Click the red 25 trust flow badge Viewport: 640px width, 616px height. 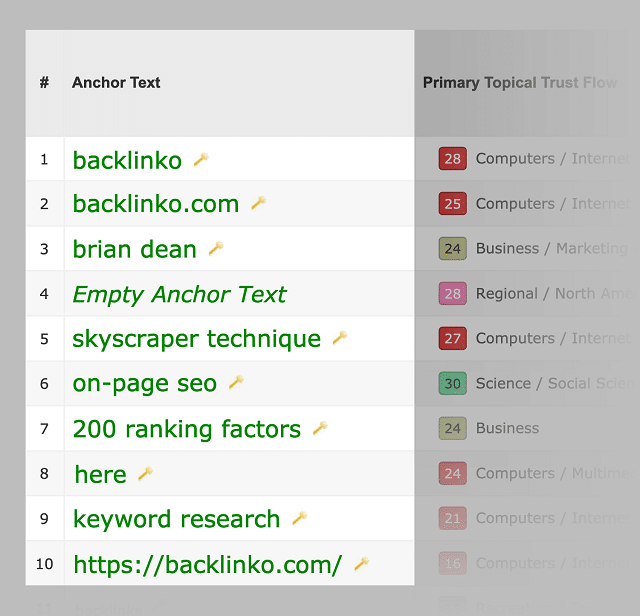[x=453, y=203]
